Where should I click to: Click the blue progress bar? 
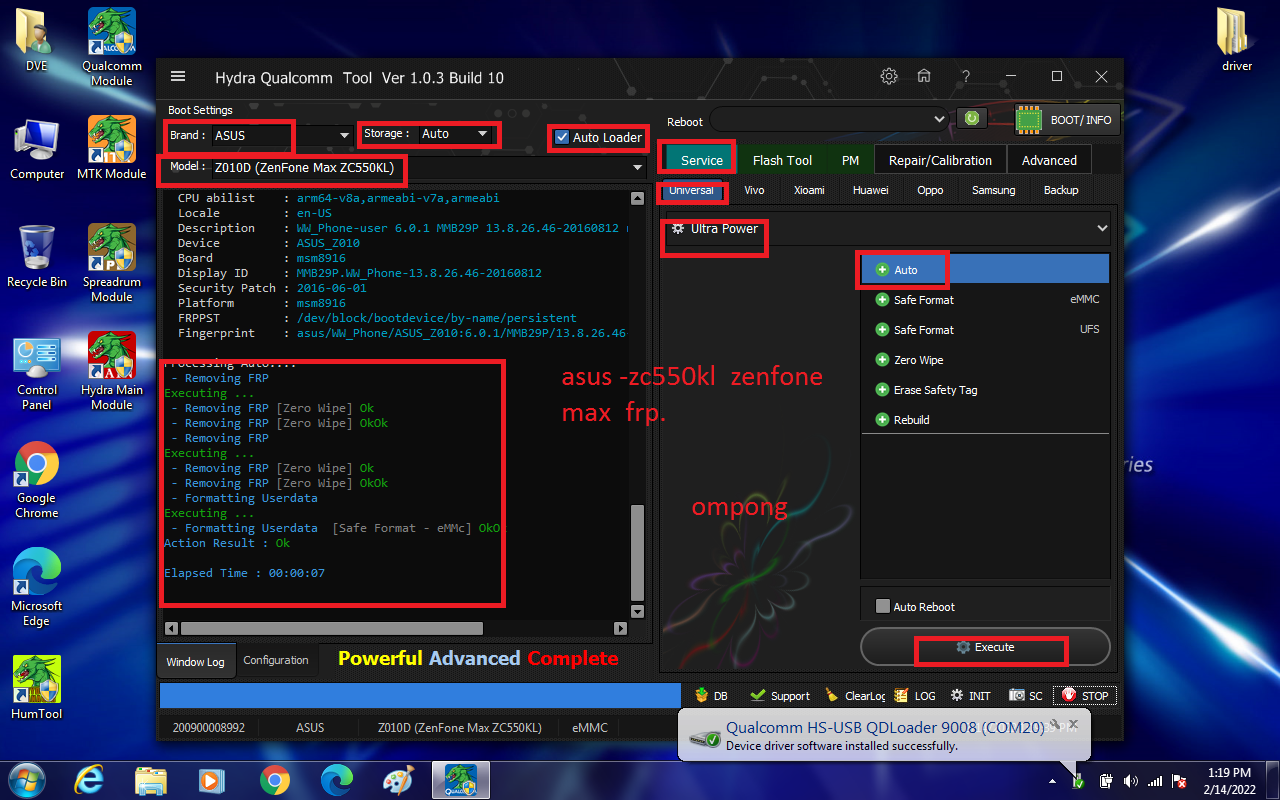tap(420, 696)
